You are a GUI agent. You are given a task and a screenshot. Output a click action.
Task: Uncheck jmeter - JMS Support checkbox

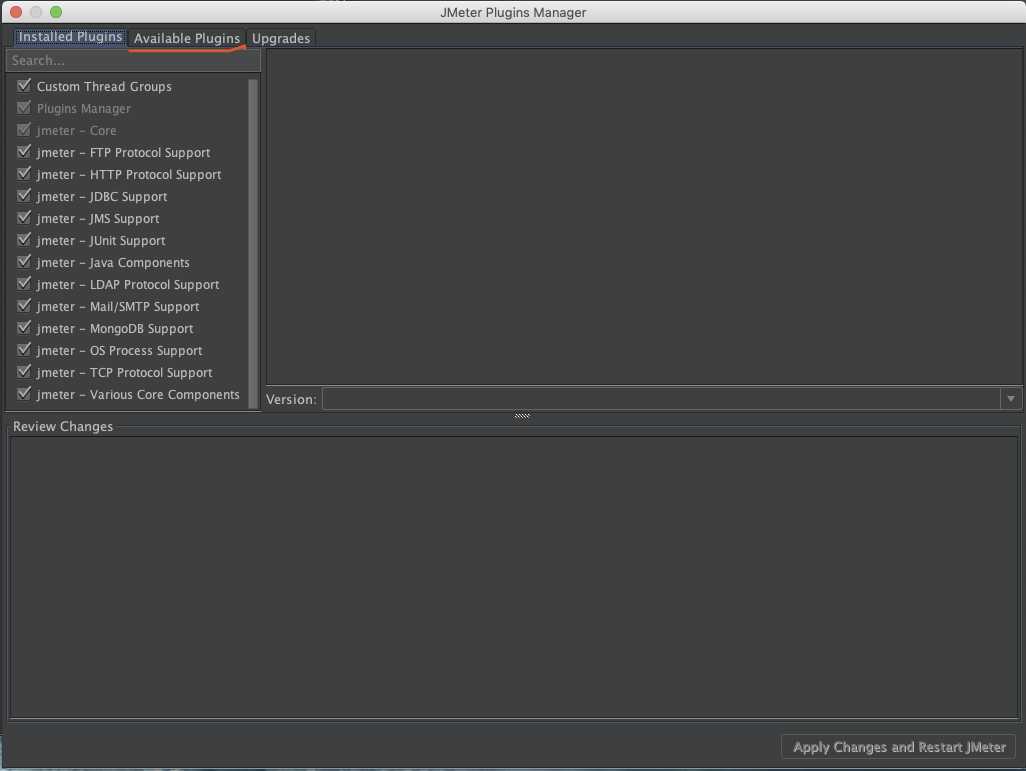[x=24, y=217]
